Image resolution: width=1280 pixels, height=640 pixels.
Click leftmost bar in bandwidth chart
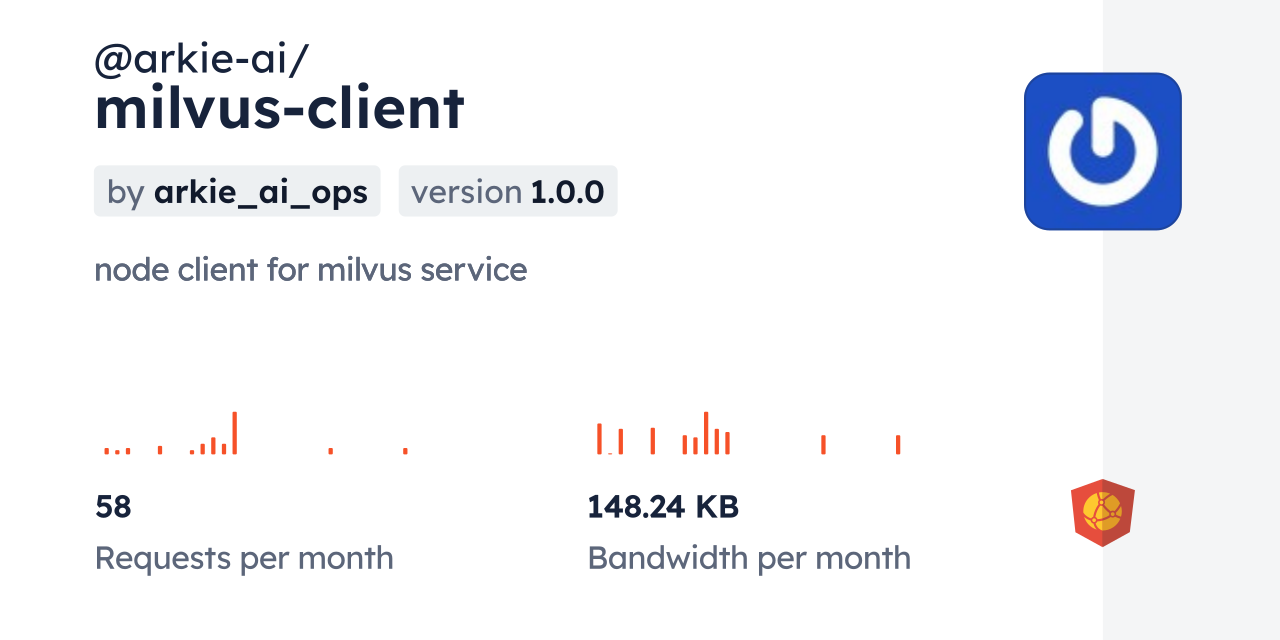pyautogui.click(x=599, y=439)
